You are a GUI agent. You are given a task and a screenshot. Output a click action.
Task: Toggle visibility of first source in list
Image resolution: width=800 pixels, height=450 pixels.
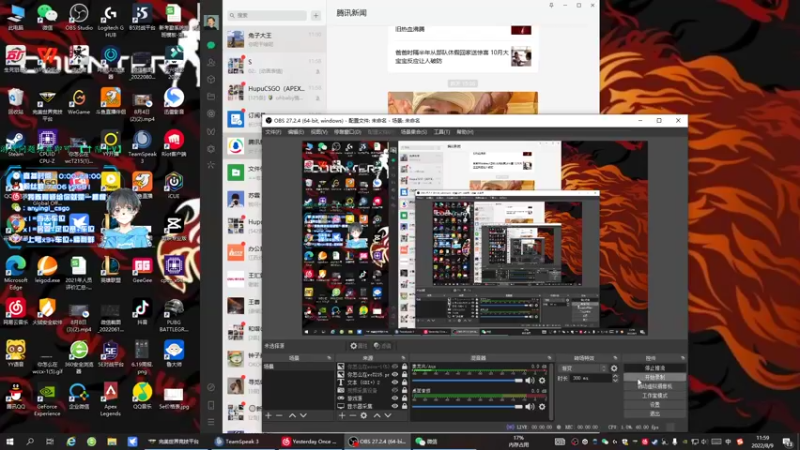(x=395, y=366)
